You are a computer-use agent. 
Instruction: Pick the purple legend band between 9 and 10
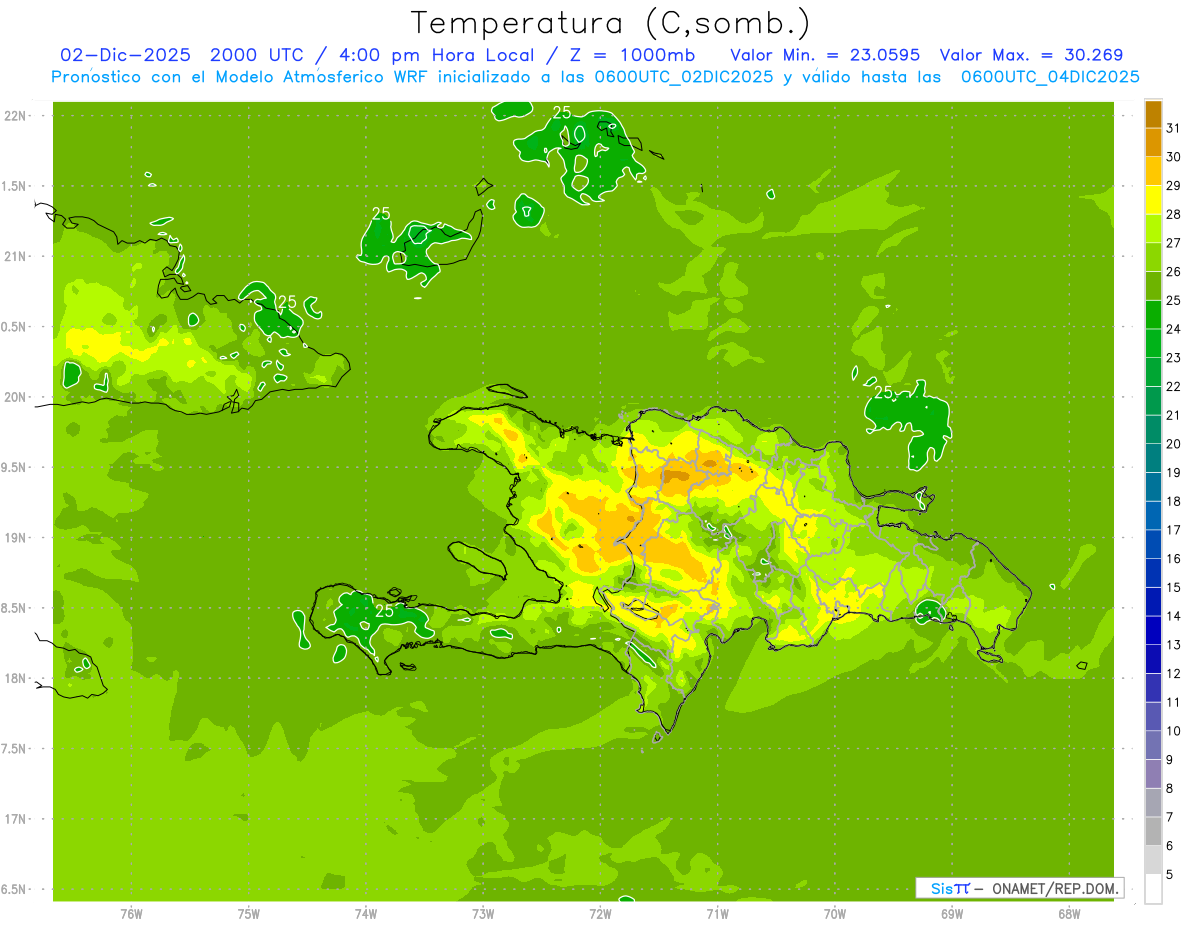click(1153, 746)
